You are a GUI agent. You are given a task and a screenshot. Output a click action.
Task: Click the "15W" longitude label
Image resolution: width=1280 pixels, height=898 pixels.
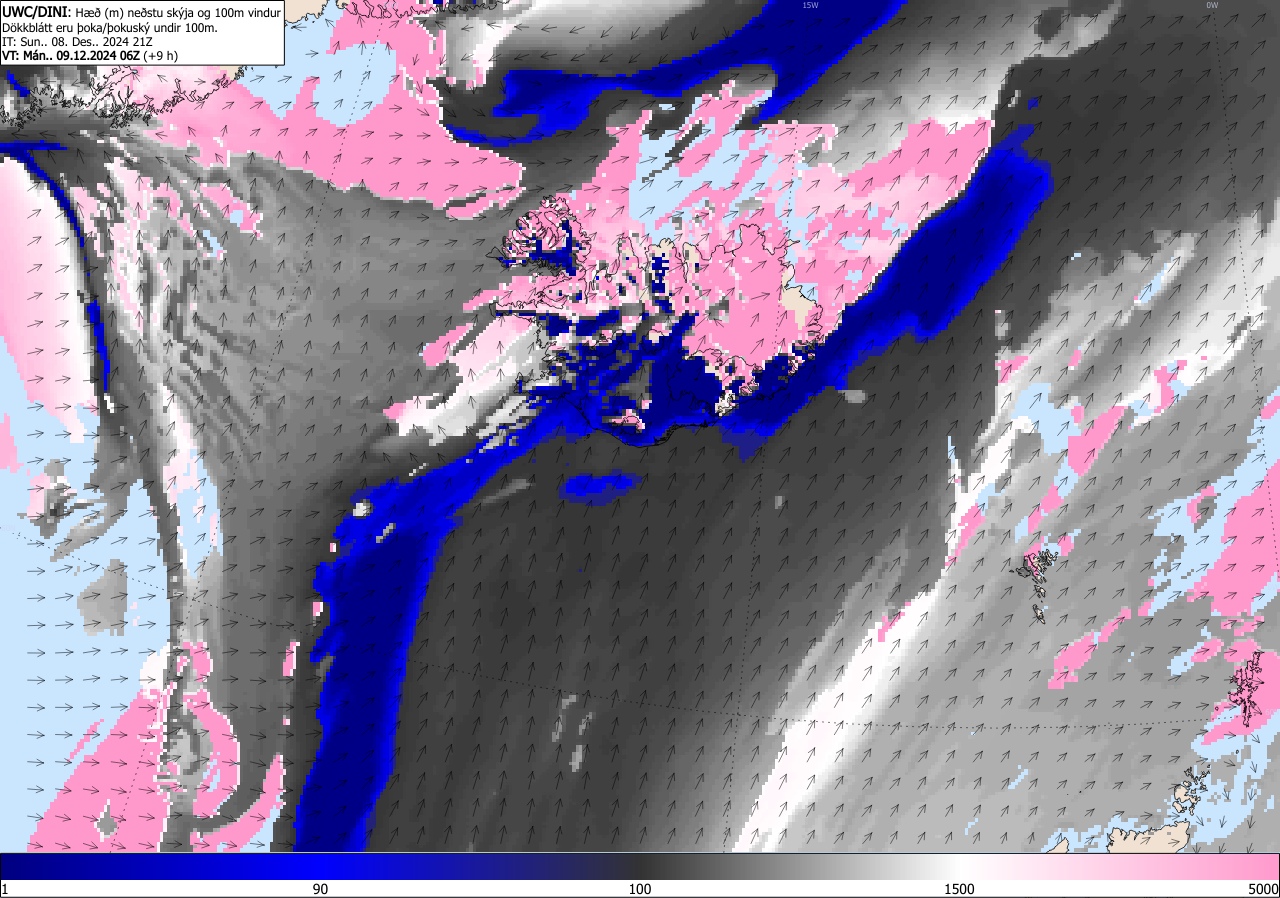coord(810,5)
